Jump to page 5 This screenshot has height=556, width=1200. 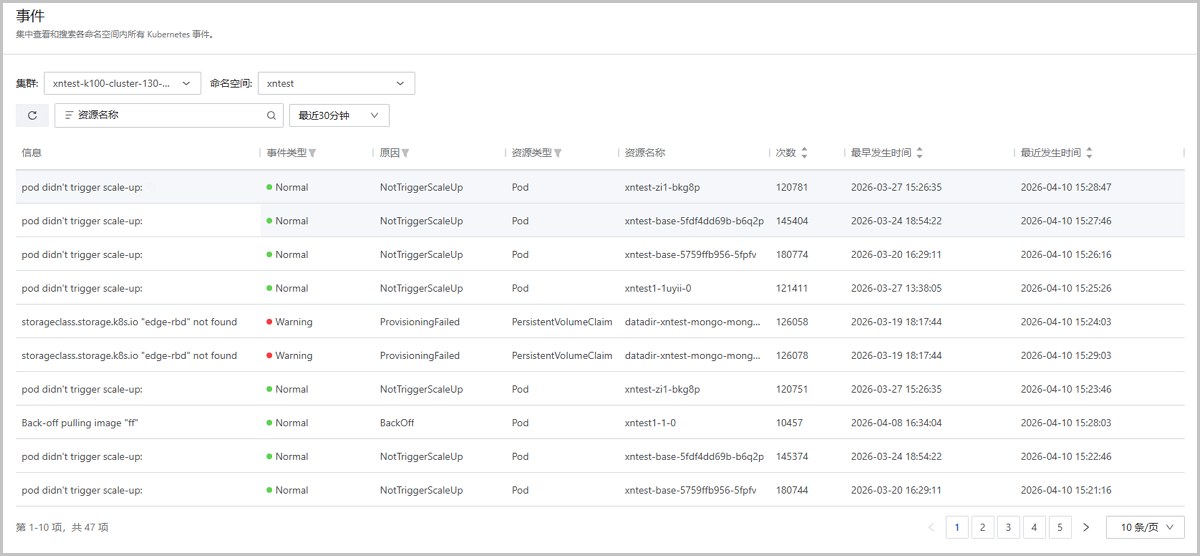tap(1060, 527)
